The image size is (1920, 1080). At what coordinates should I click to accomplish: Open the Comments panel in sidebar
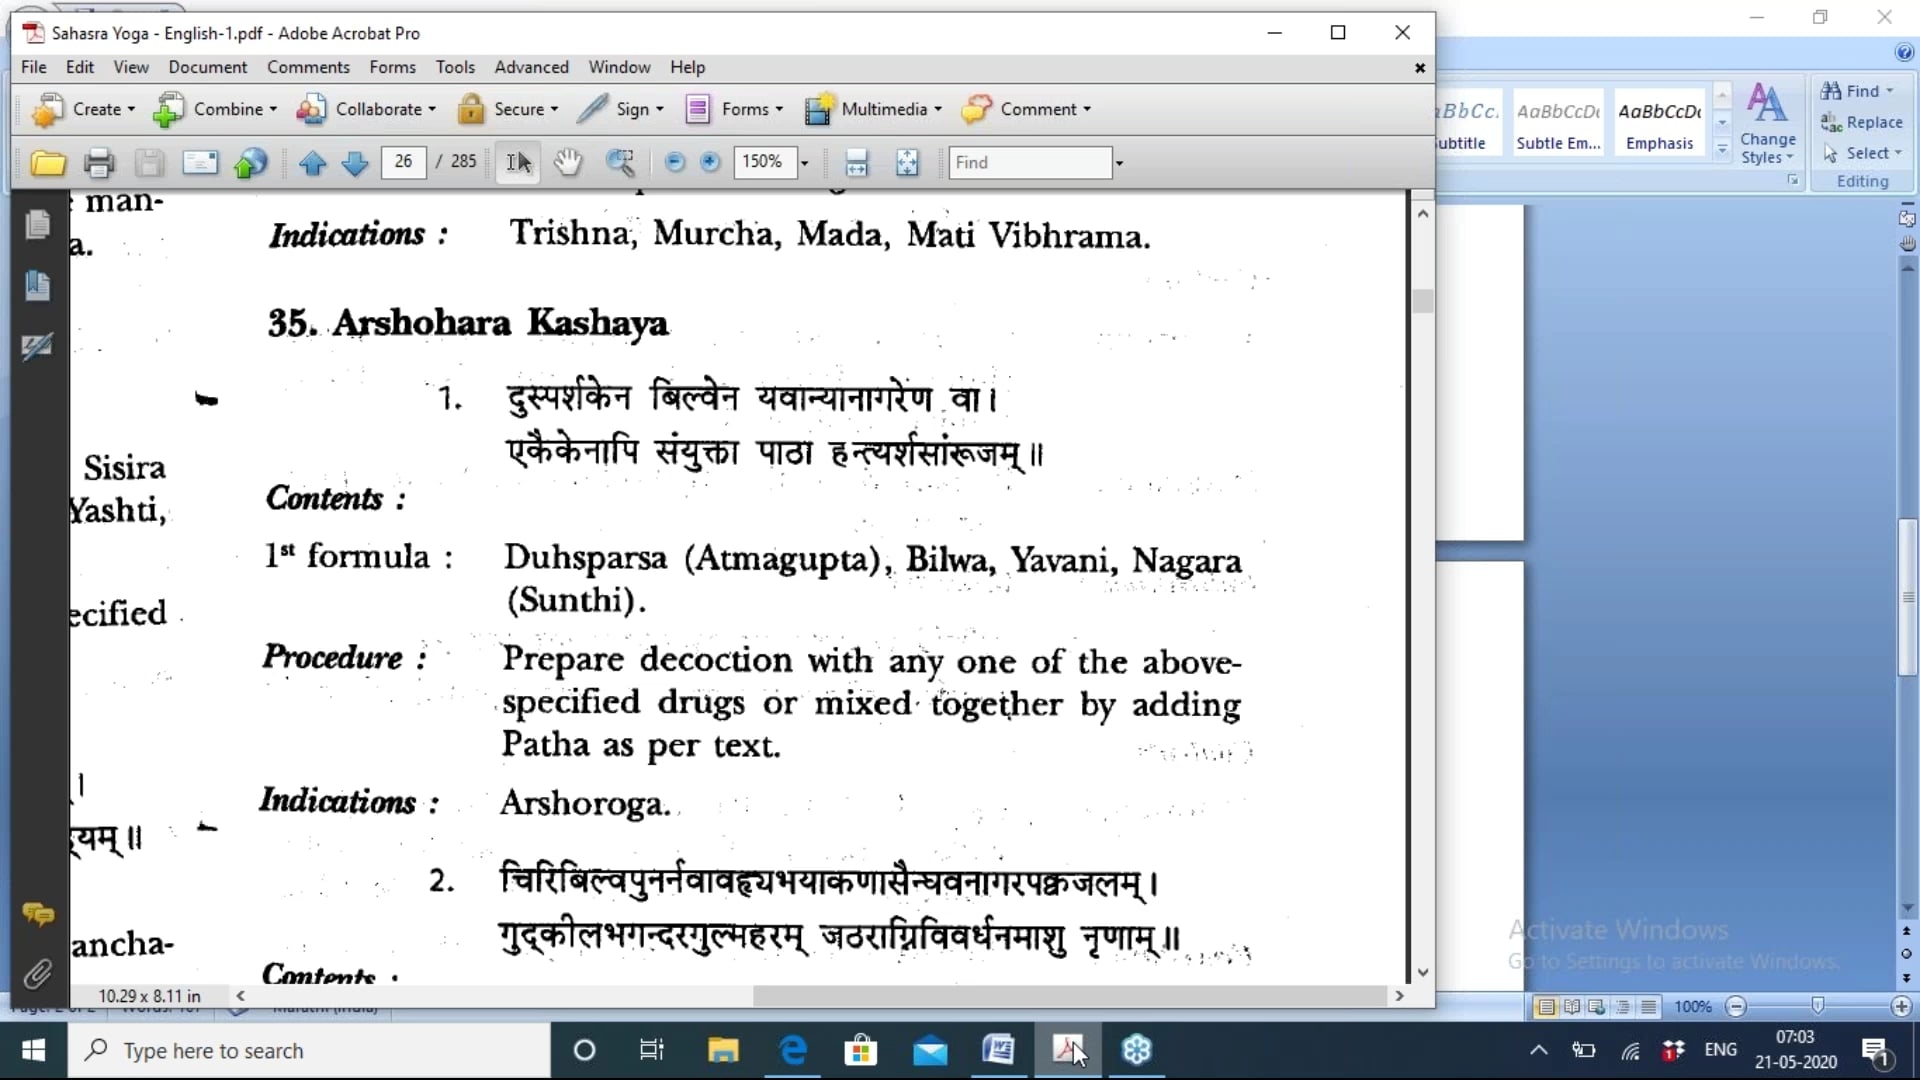tap(38, 913)
